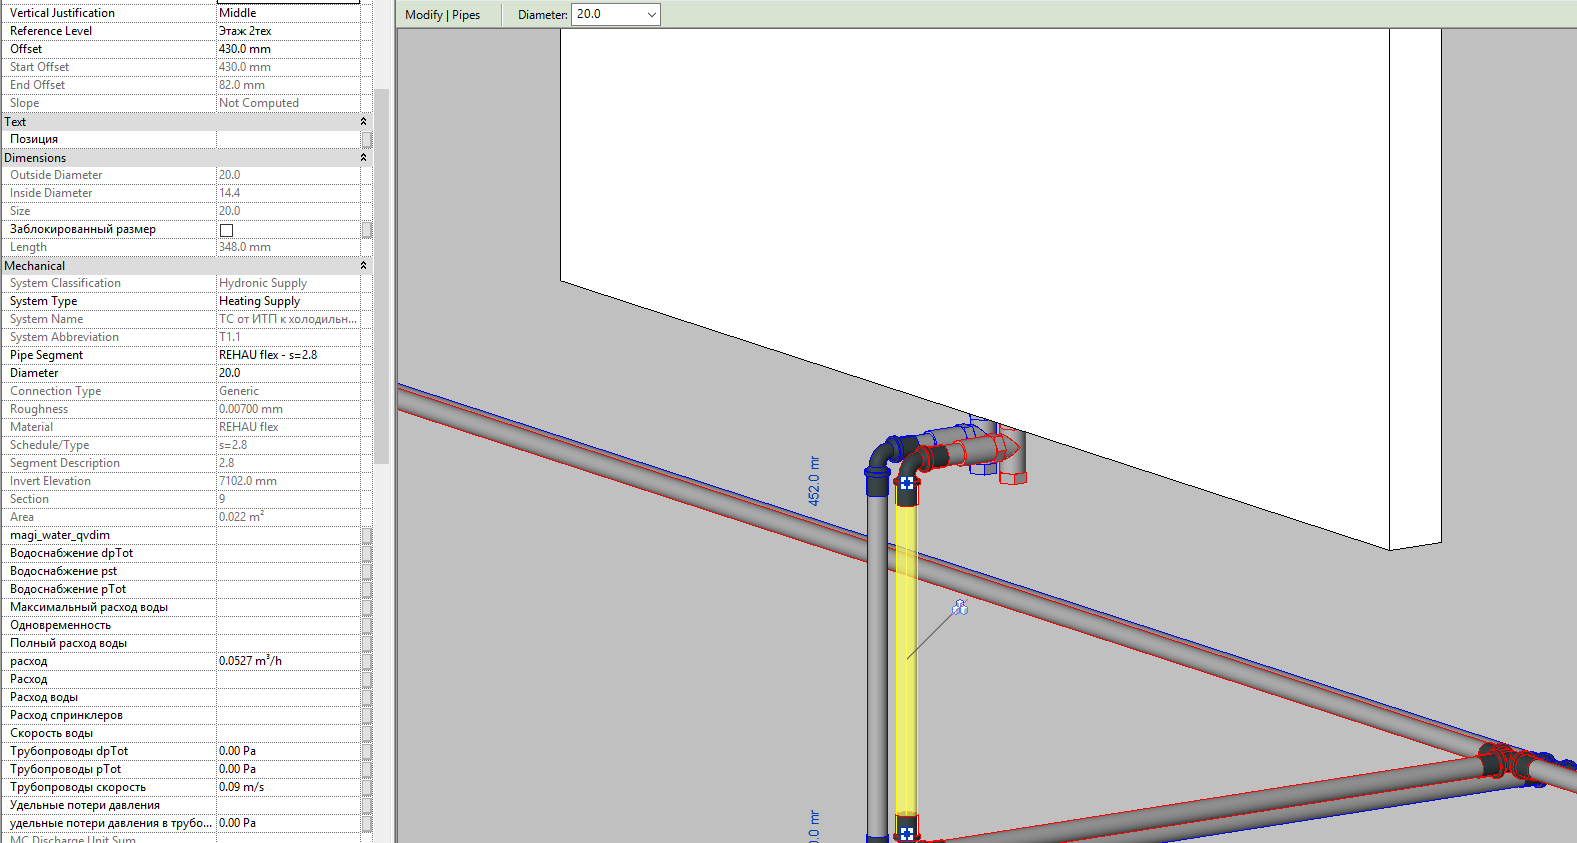Click the empty magi_water_qvdim value field
The height and width of the screenshot is (843, 1577).
click(x=288, y=535)
